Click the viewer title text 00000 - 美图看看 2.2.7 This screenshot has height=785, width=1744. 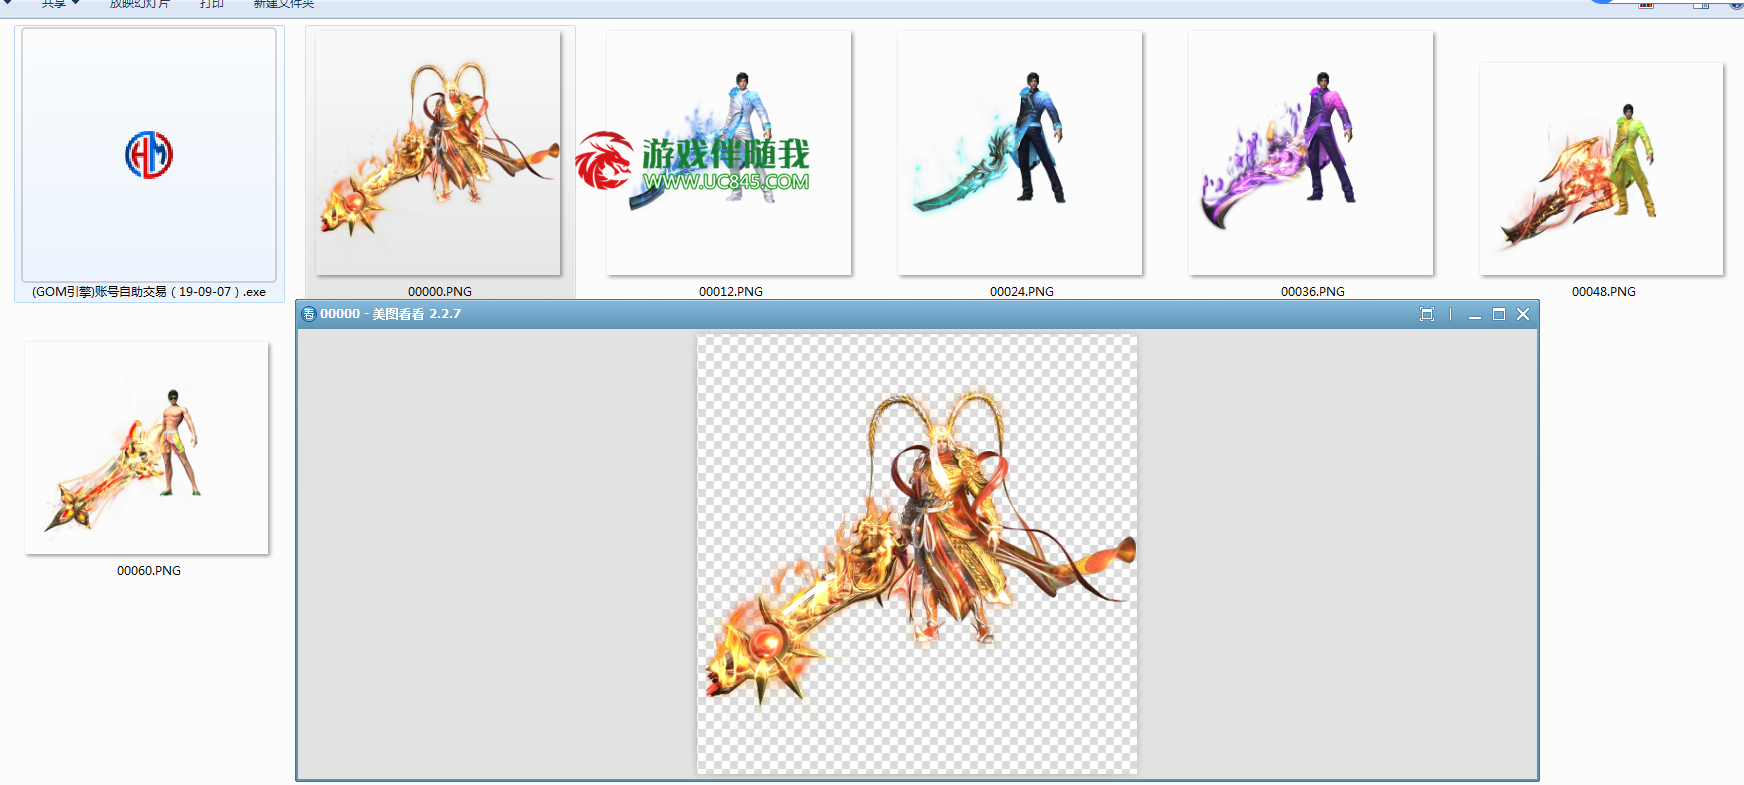(x=390, y=314)
